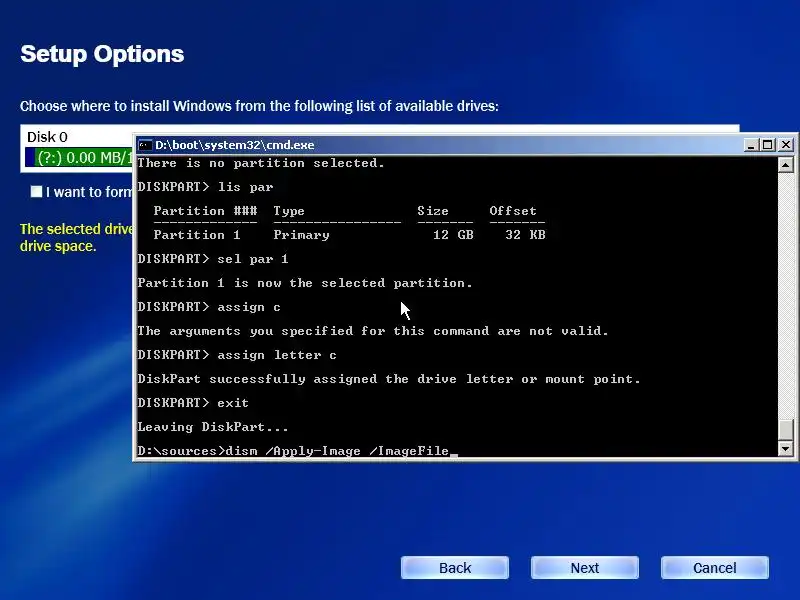800x600 pixels.
Task: Click the yellow 'The selected drive' warning text
Action: point(77,237)
